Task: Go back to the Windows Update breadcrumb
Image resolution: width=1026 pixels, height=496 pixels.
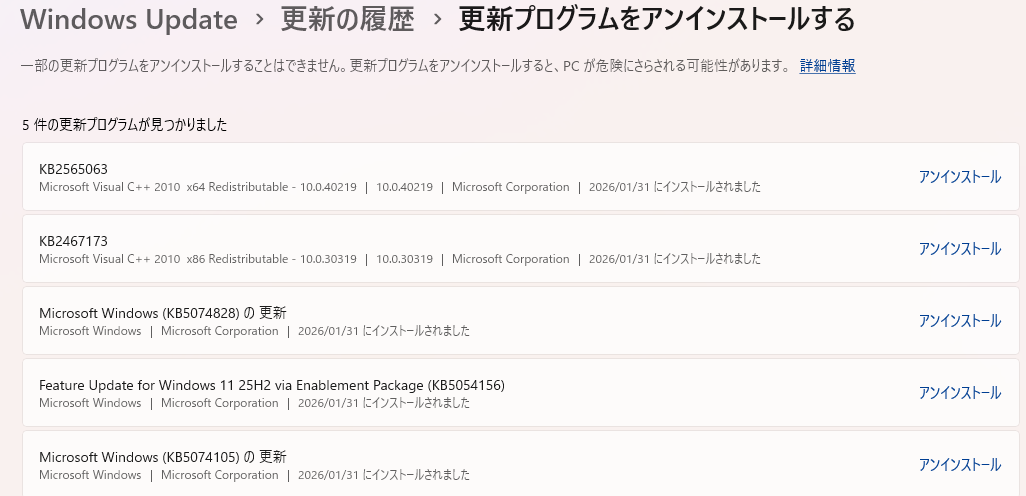Action: [x=129, y=19]
